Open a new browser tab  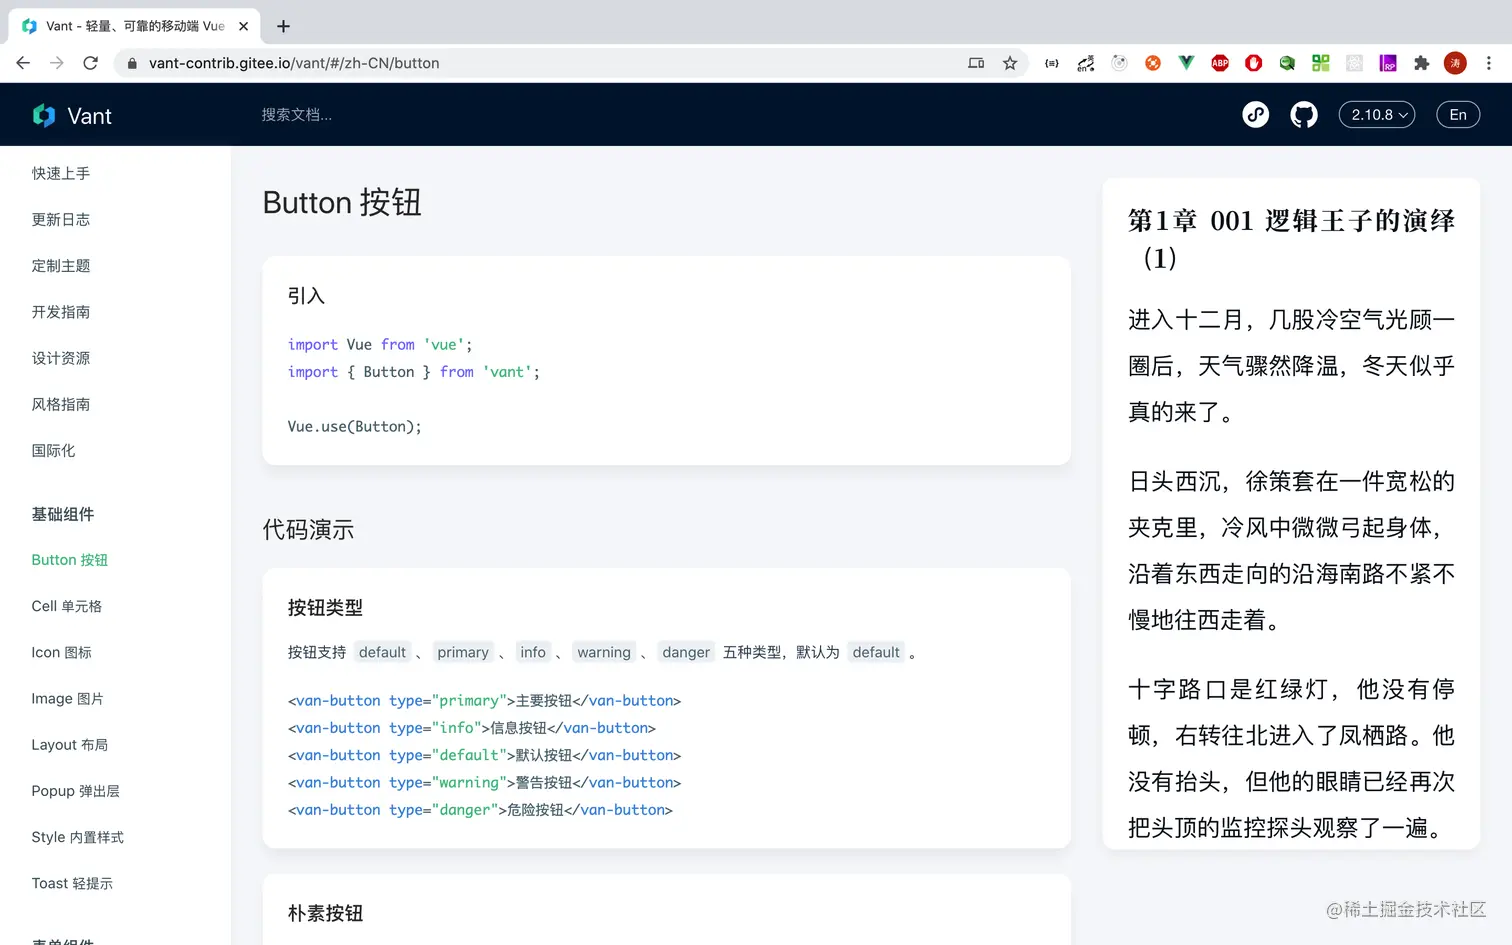[x=284, y=26]
